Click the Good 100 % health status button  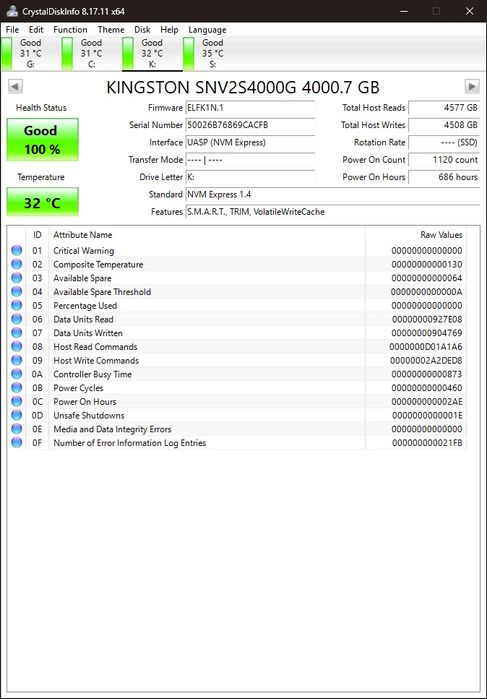coord(42,140)
